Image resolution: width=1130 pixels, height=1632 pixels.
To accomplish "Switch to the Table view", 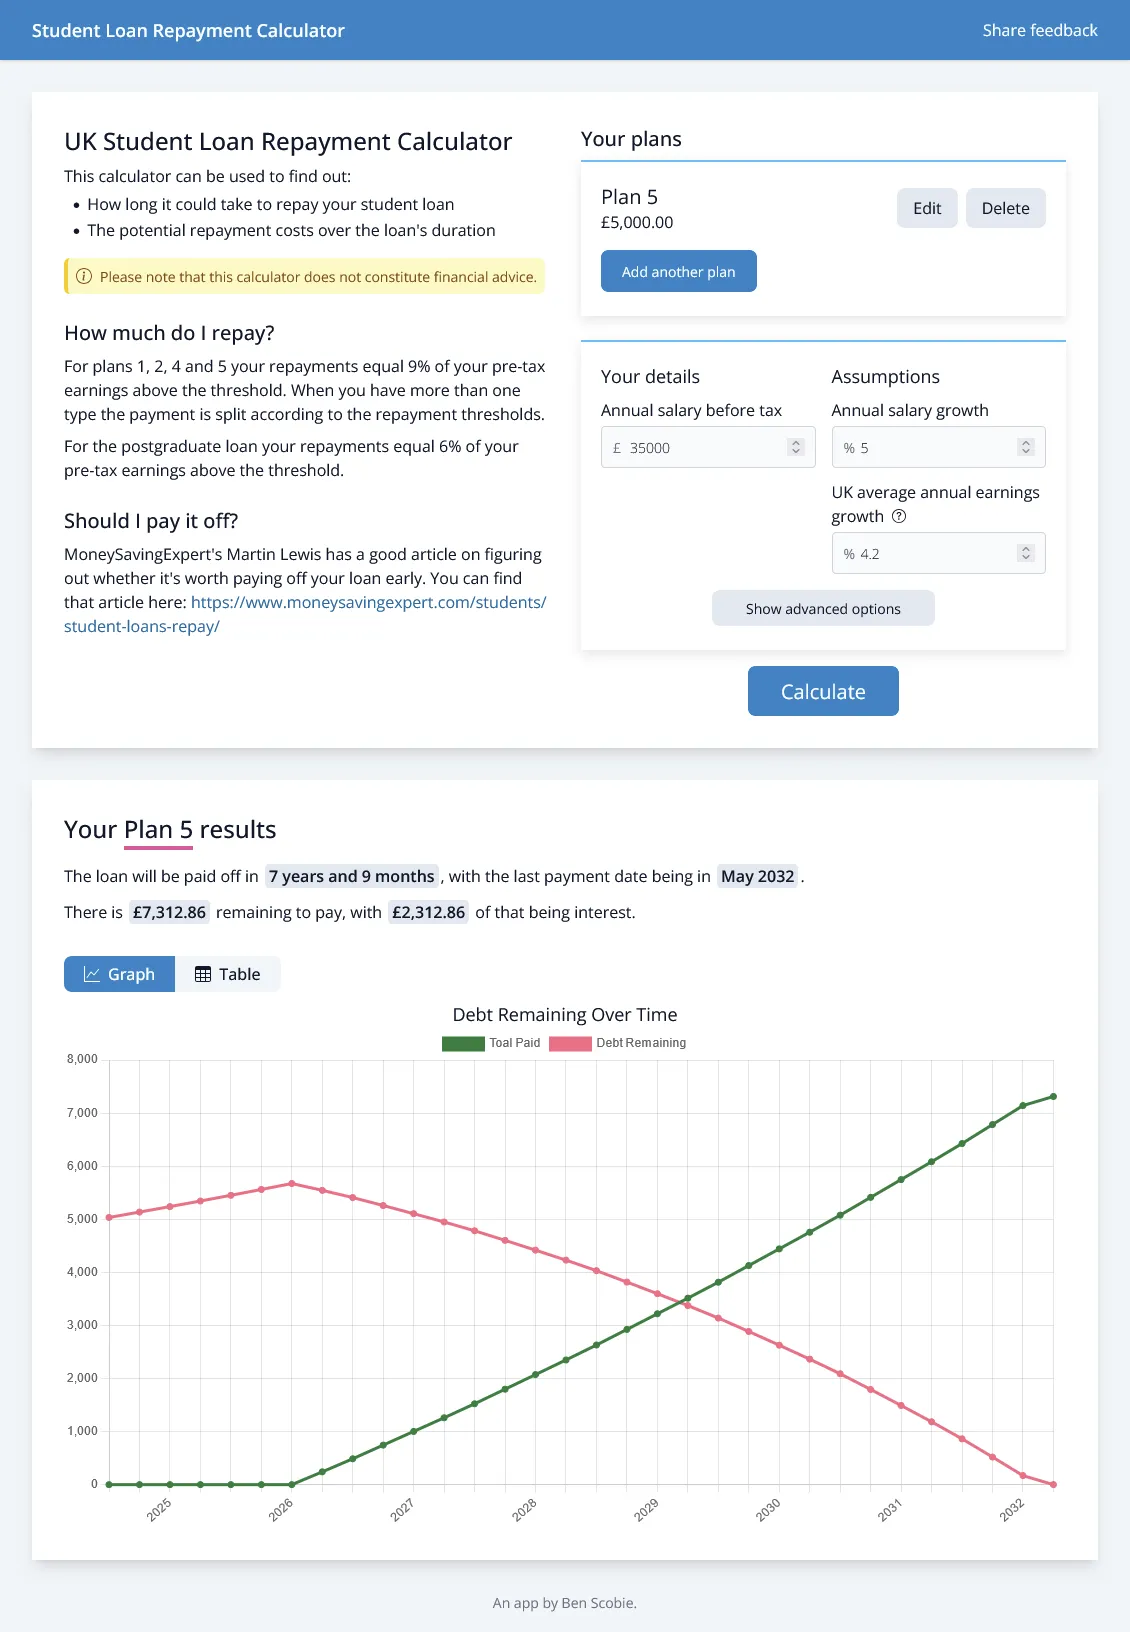I will tap(229, 973).
